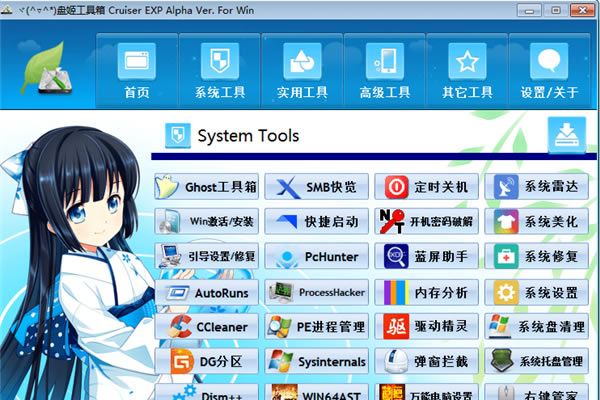Open 开机密码破解 tool
This screenshot has width=600, height=400.
(426, 221)
